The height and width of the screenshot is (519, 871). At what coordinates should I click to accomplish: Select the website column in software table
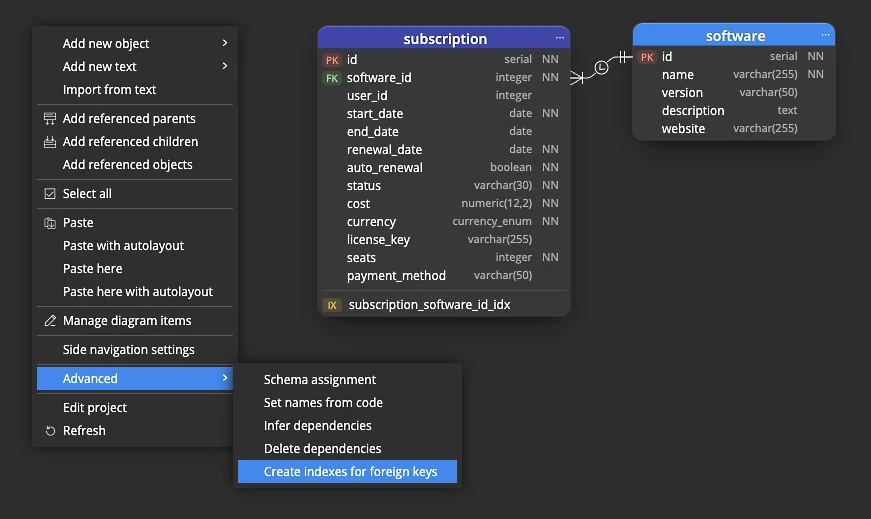pyautogui.click(x=734, y=128)
